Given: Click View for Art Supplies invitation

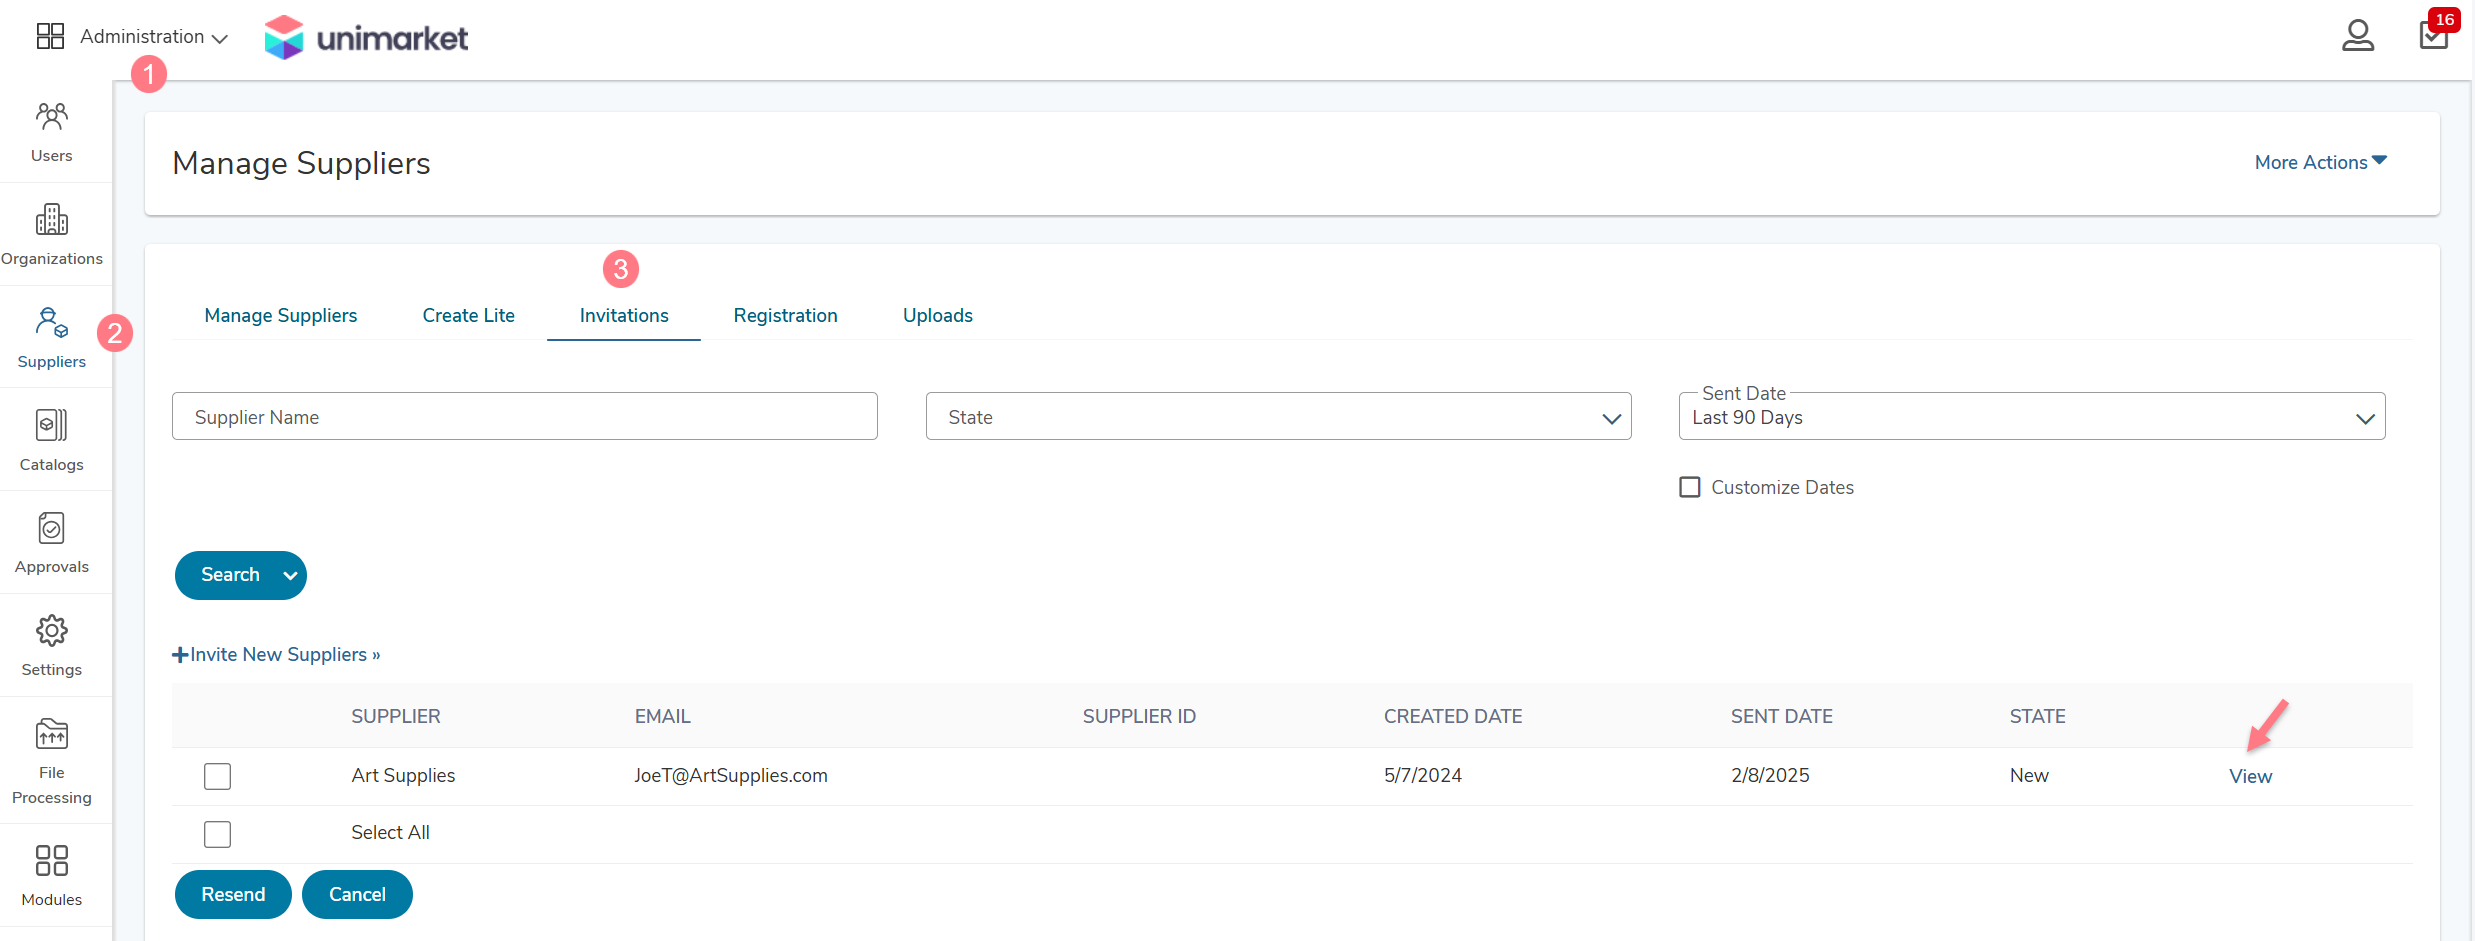Looking at the screenshot, I should point(2251,776).
